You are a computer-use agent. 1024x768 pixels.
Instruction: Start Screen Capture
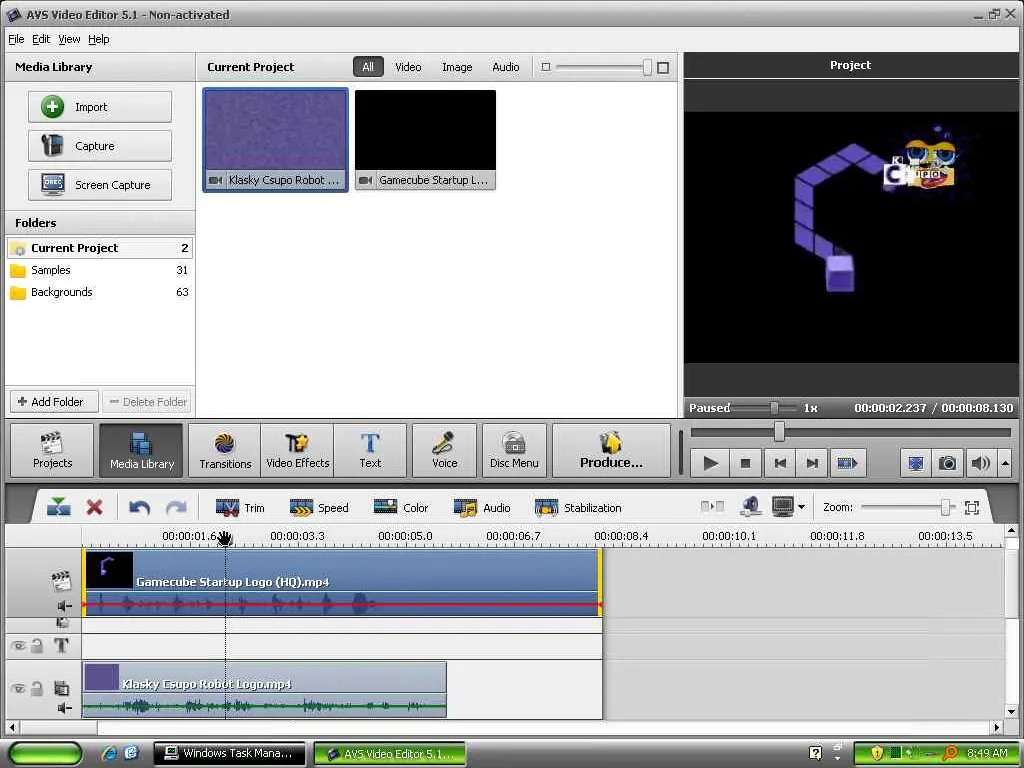click(100, 185)
